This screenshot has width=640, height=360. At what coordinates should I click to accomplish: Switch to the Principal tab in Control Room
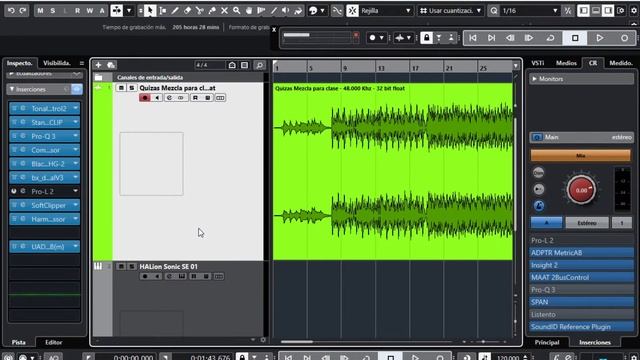[x=547, y=342]
